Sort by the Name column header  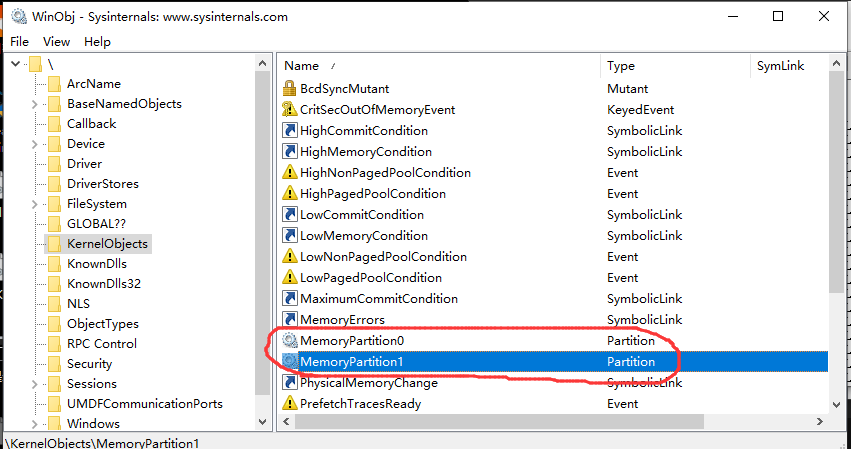(301, 66)
